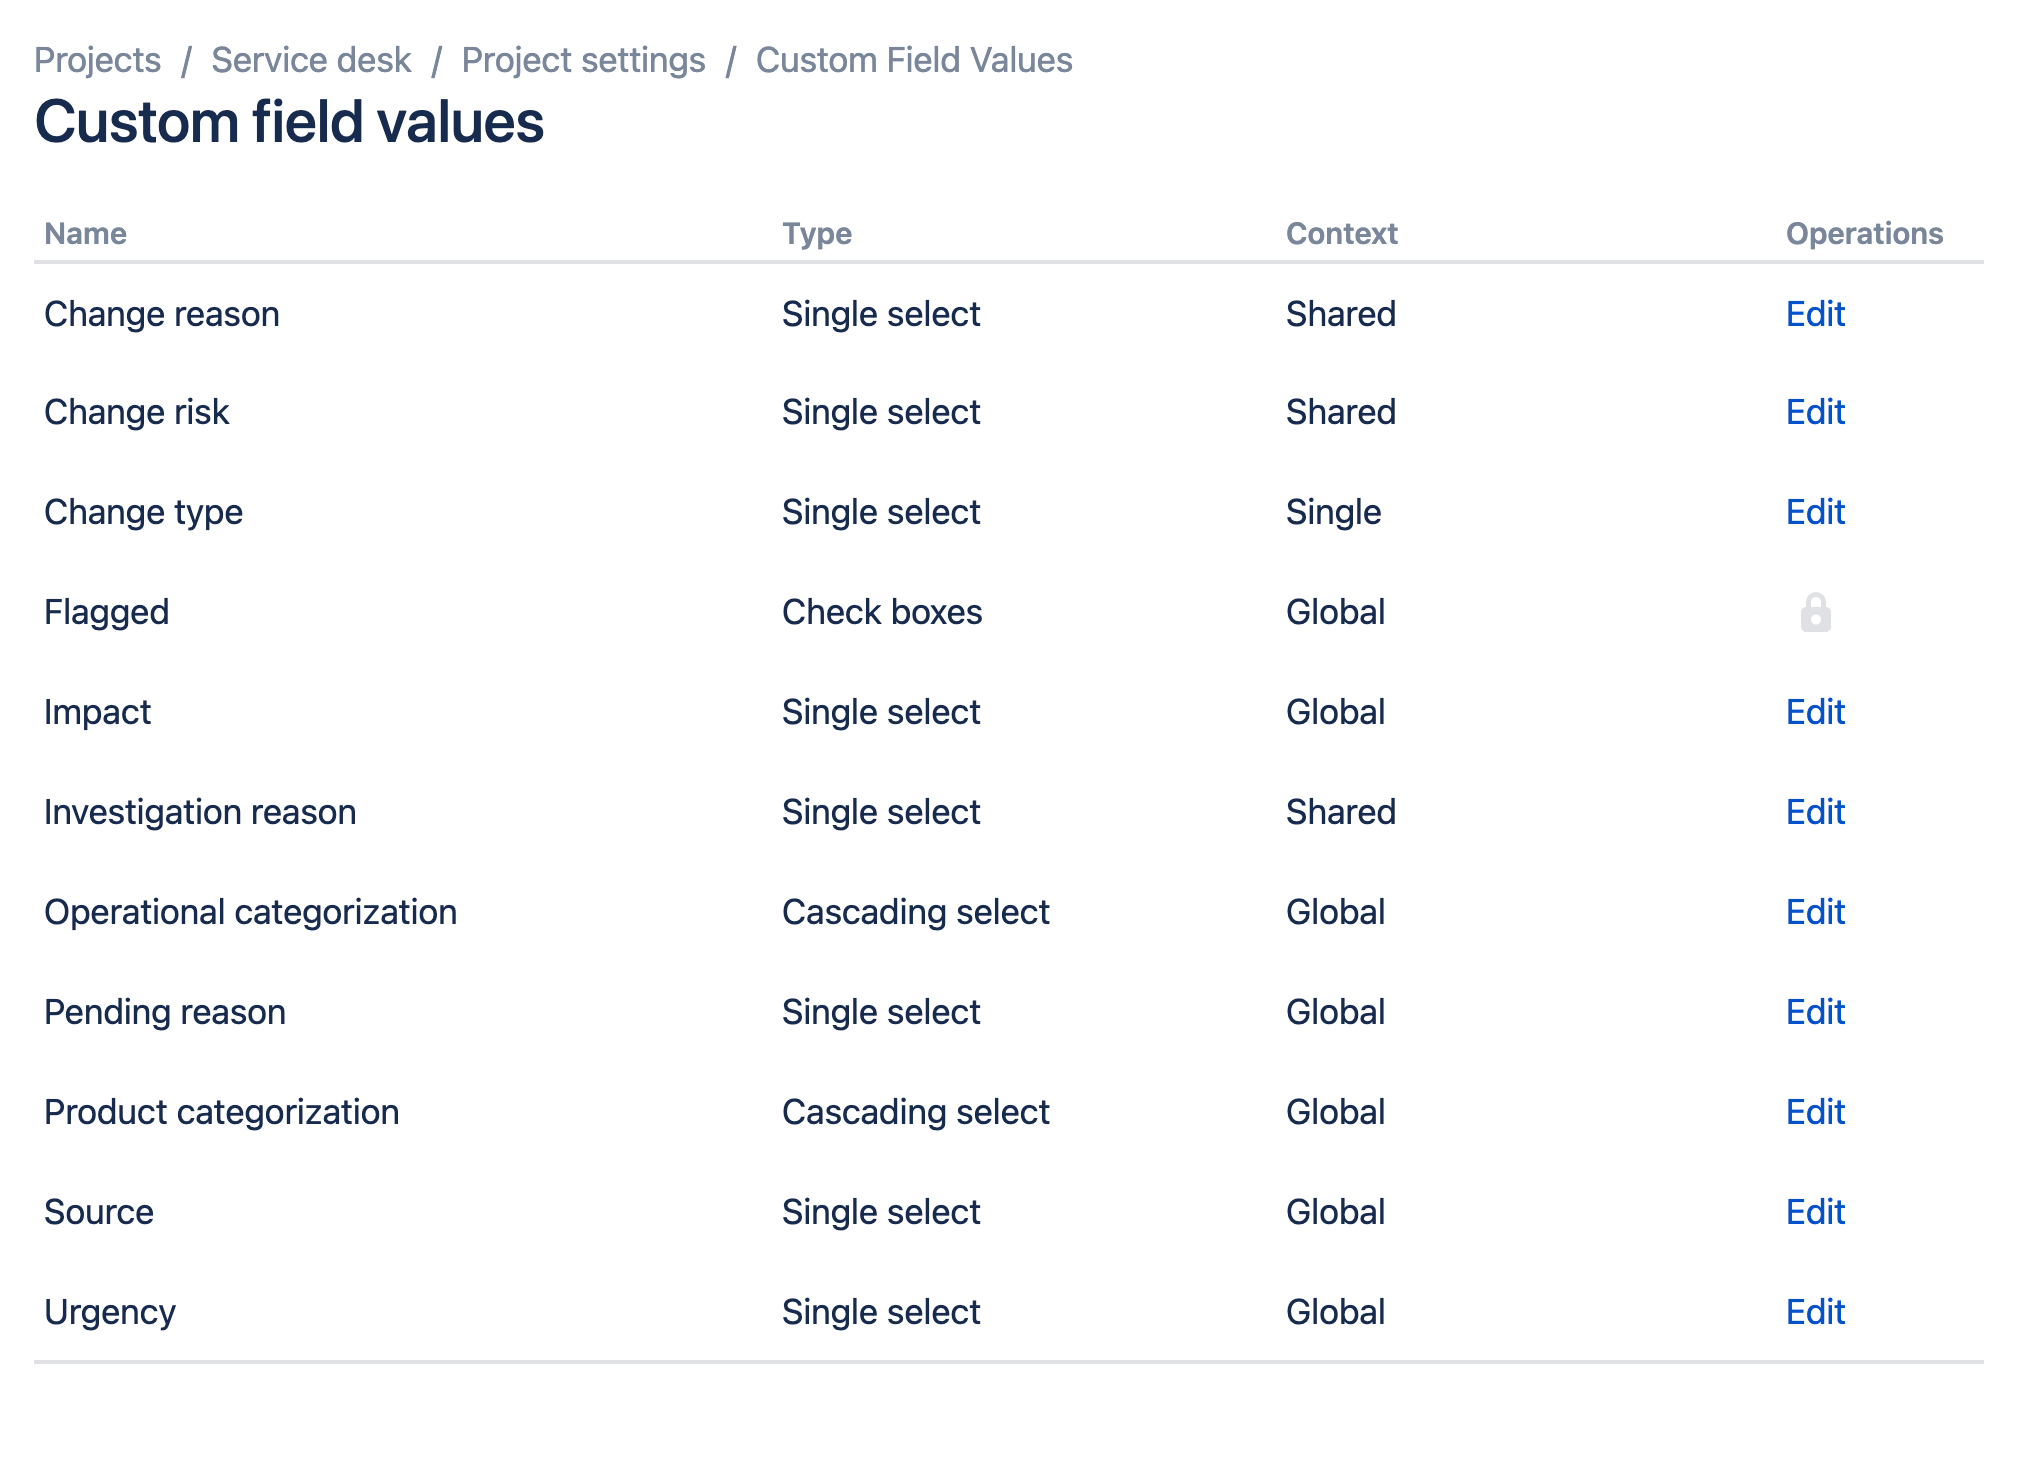
Task: Open Project settings breadcrumb
Action: pyautogui.click(x=583, y=60)
